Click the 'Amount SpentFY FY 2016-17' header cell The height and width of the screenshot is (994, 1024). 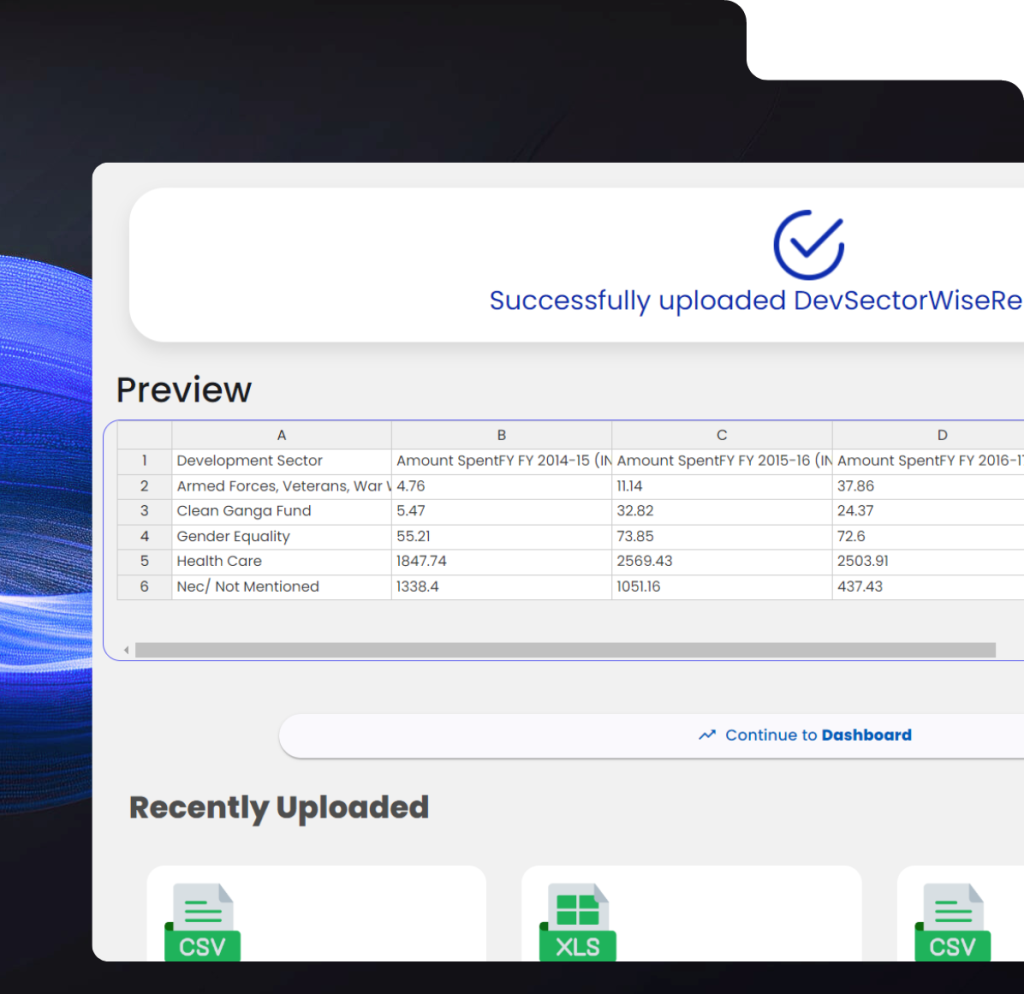click(x=928, y=461)
